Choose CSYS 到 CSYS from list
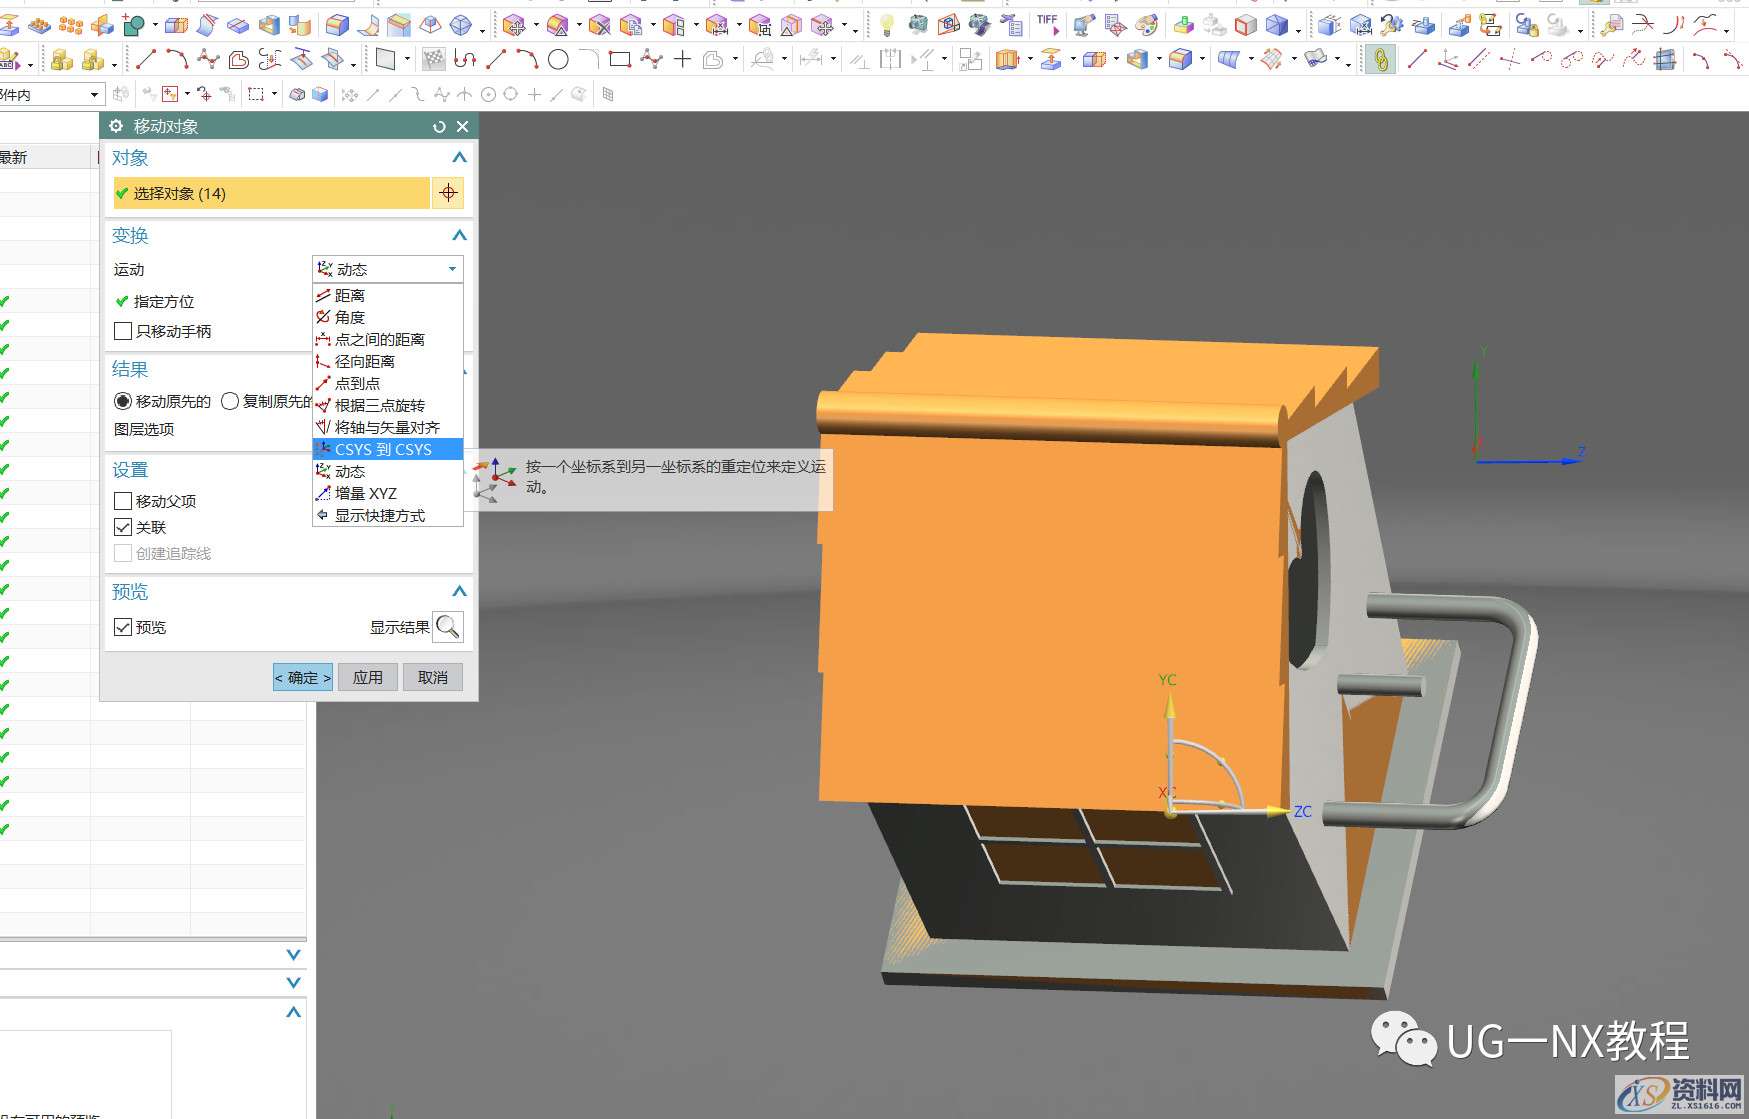Viewport: 1749px width, 1119px height. pyautogui.click(x=383, y=450)
